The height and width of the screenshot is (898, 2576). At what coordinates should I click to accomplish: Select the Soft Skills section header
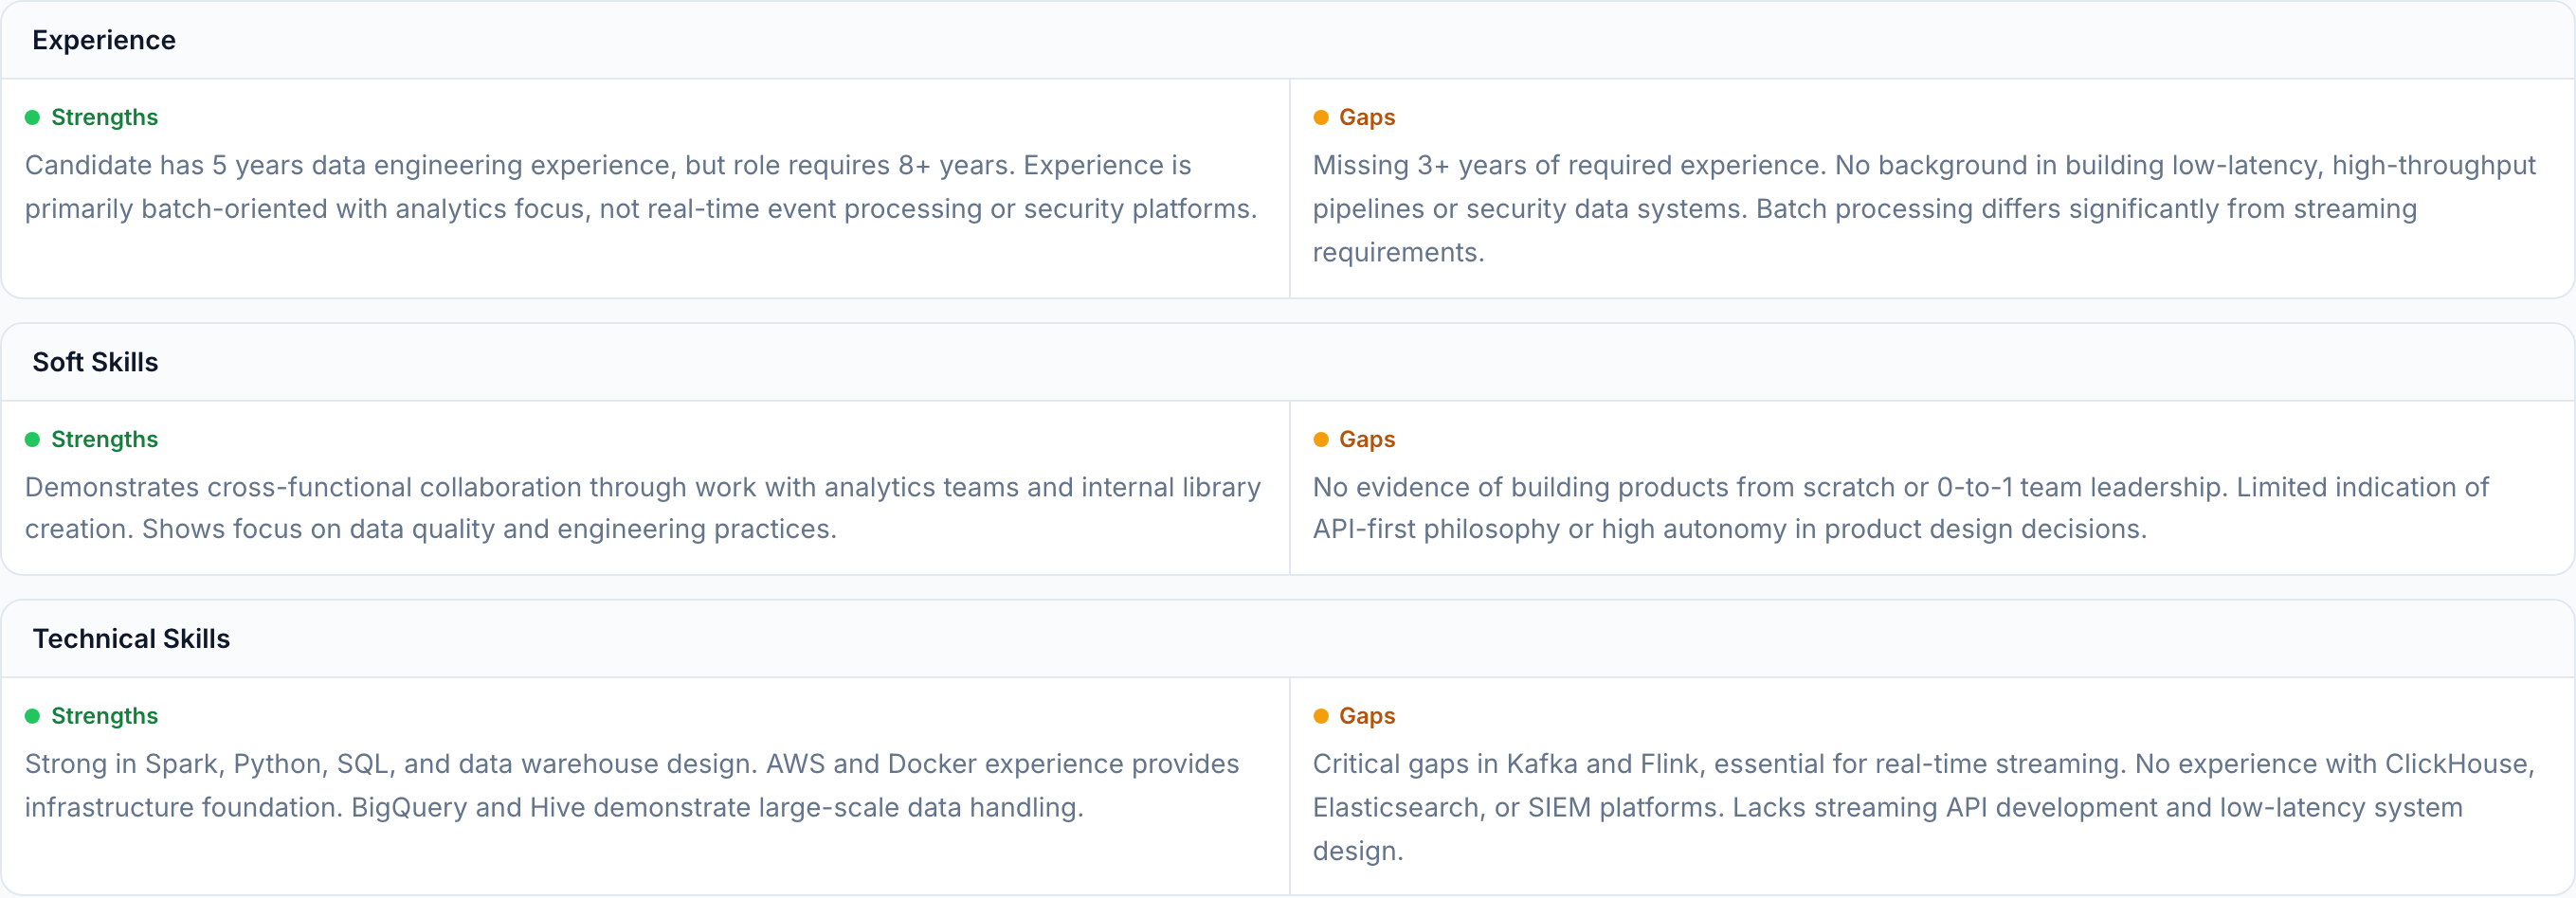(95, 362)
